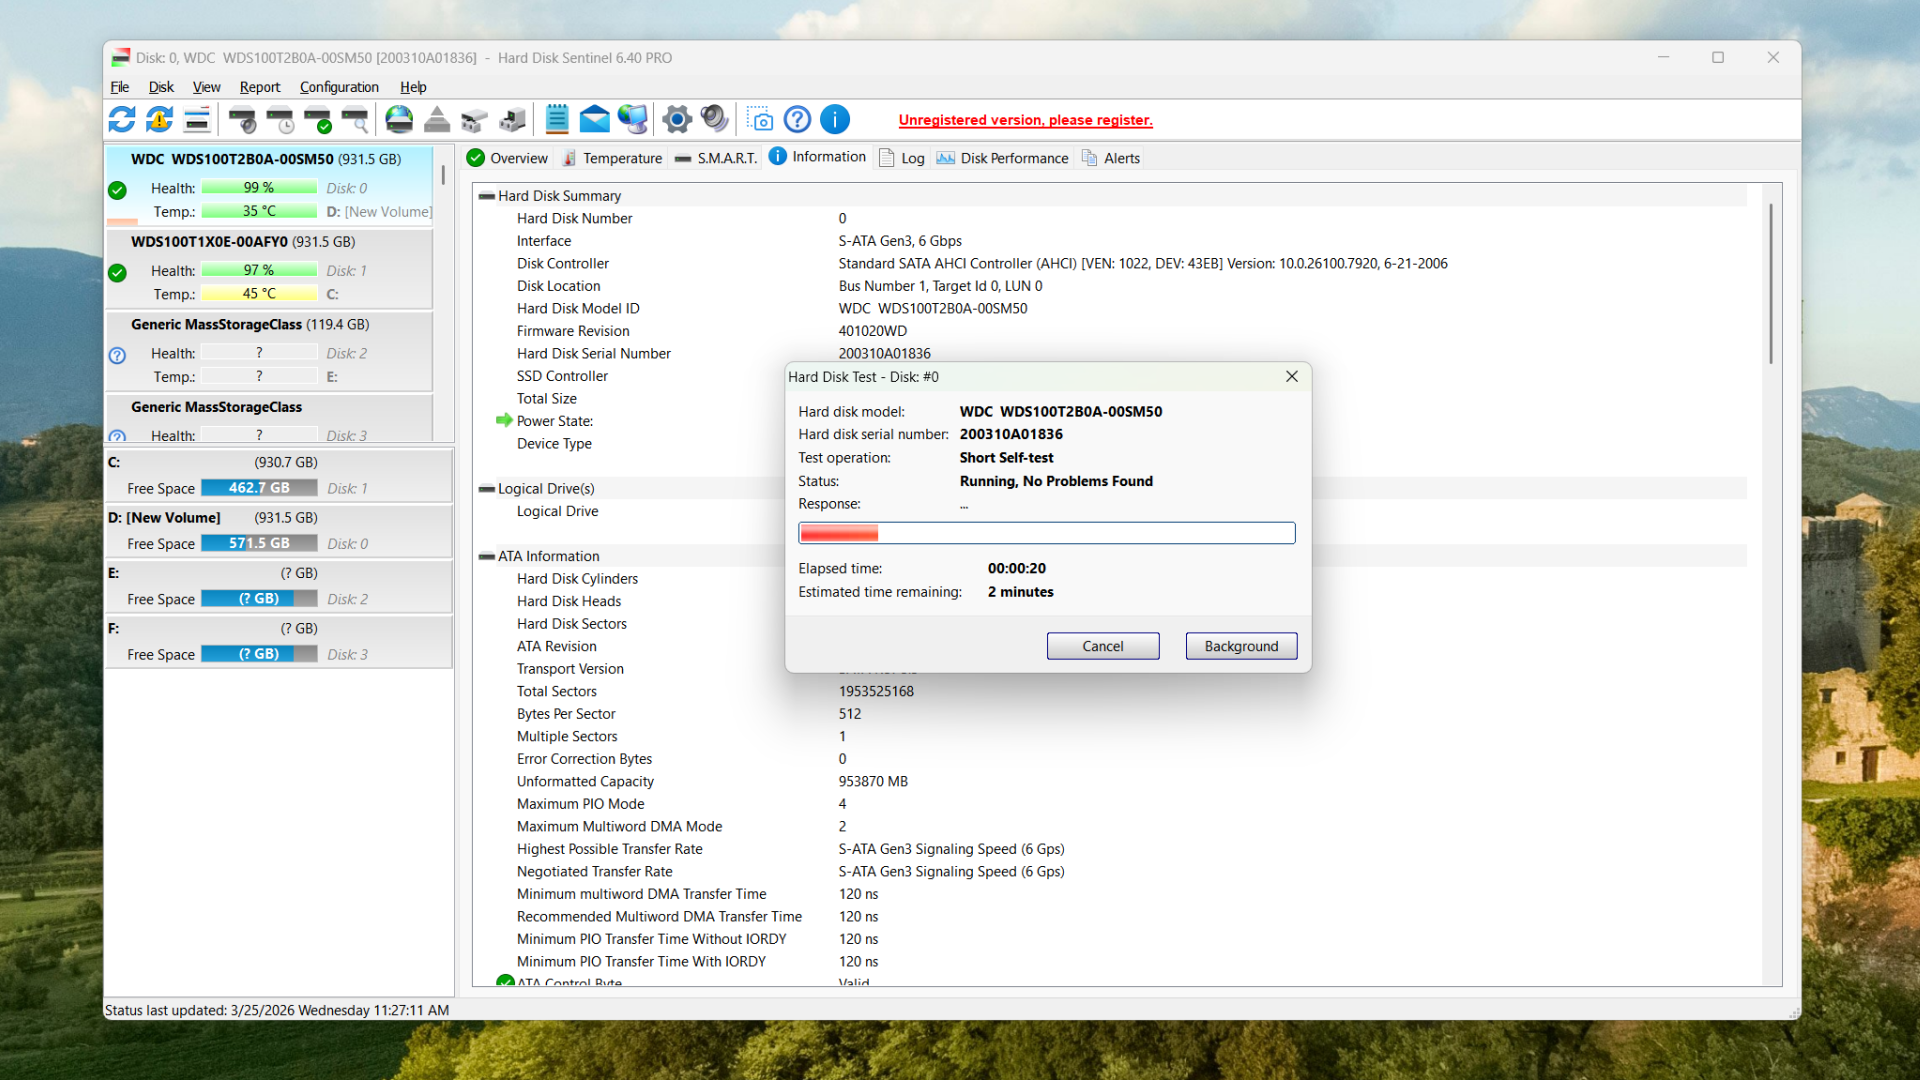Screen dimensions: 1920x1080
Task: Click the globe and monitor network icon
Action: coord(632,120)
